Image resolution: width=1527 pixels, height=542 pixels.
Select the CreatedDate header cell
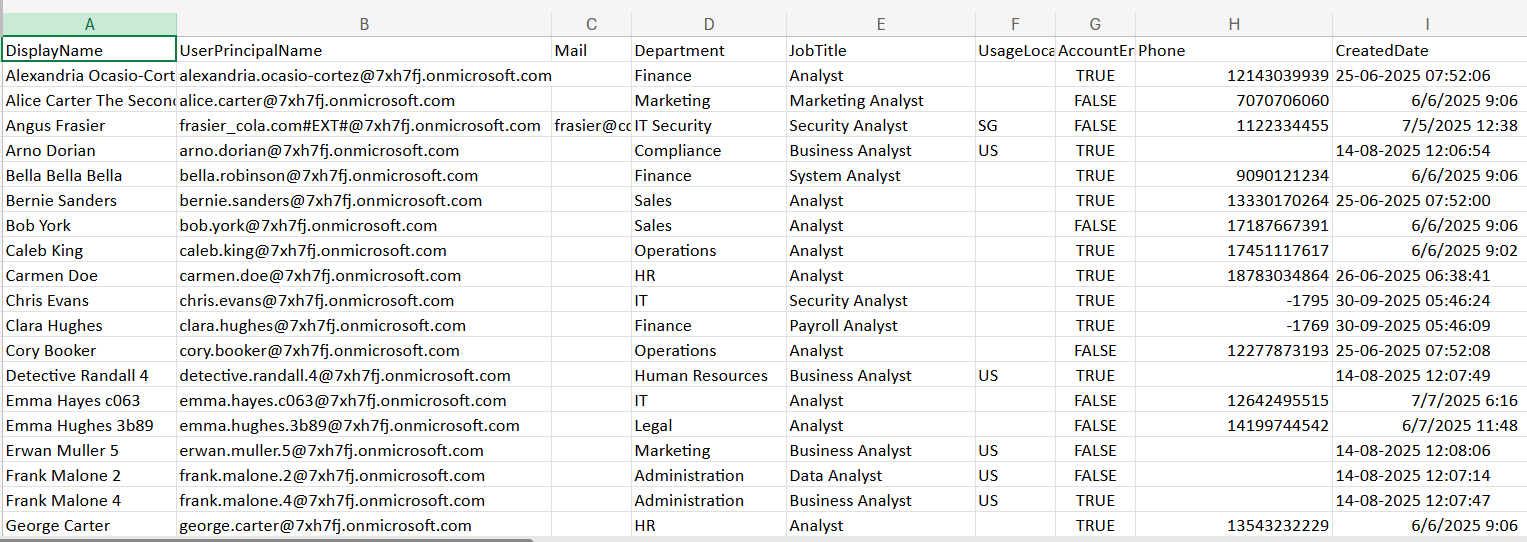[x=1427, y=50]
